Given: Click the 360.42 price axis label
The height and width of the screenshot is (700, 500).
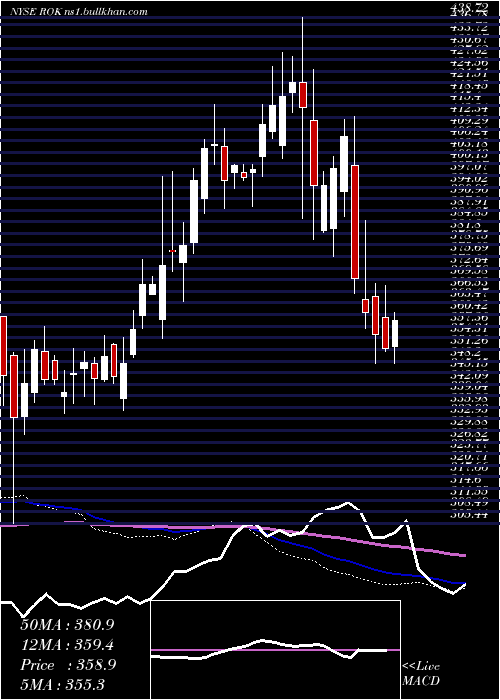Looking at the screenshot, I should coord(468,306).
